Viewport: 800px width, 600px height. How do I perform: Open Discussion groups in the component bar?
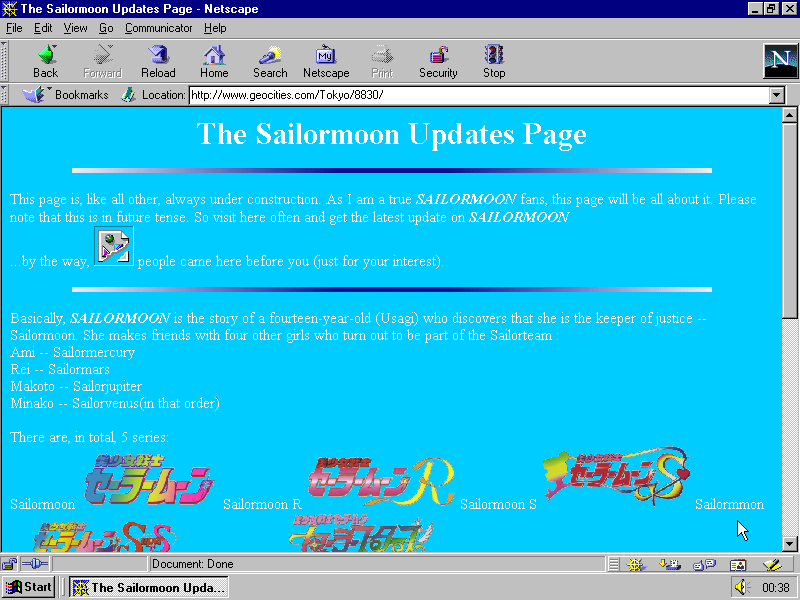(705, 564)
